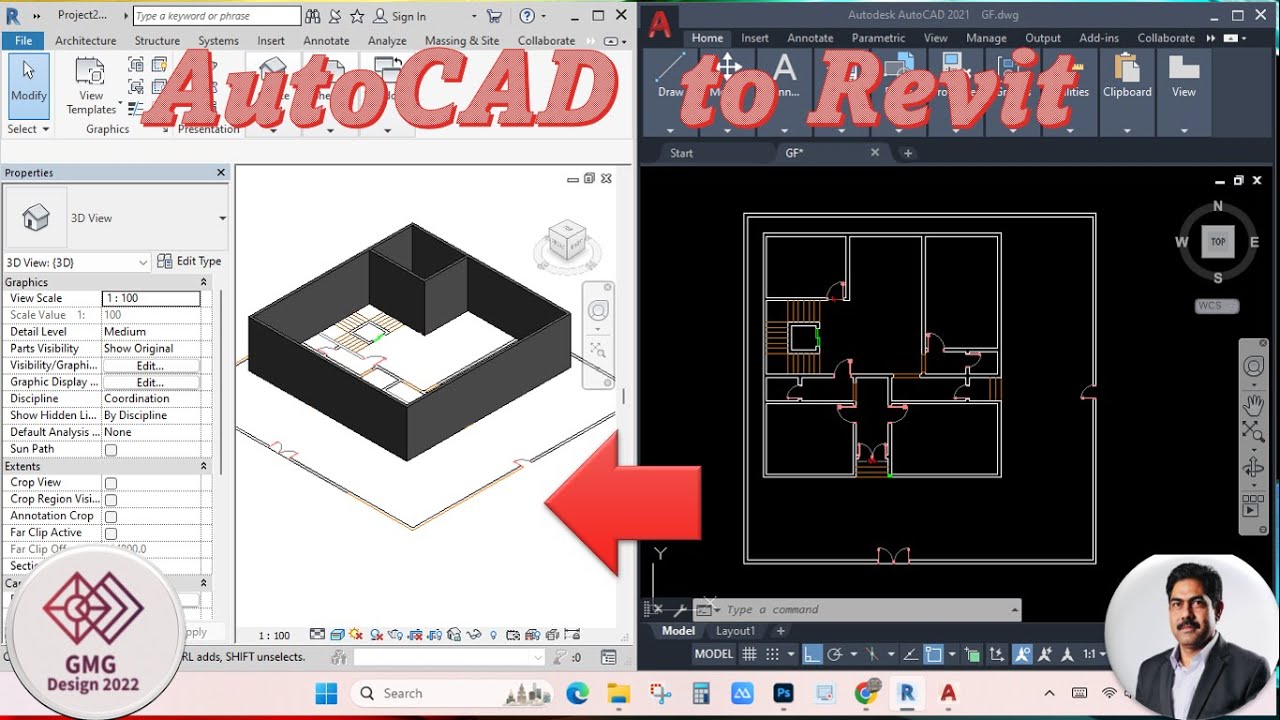Open the Windows Start menu
The height and width of the screenshot is (720, 1280).
pyautogui.click(x=326, y=693)
